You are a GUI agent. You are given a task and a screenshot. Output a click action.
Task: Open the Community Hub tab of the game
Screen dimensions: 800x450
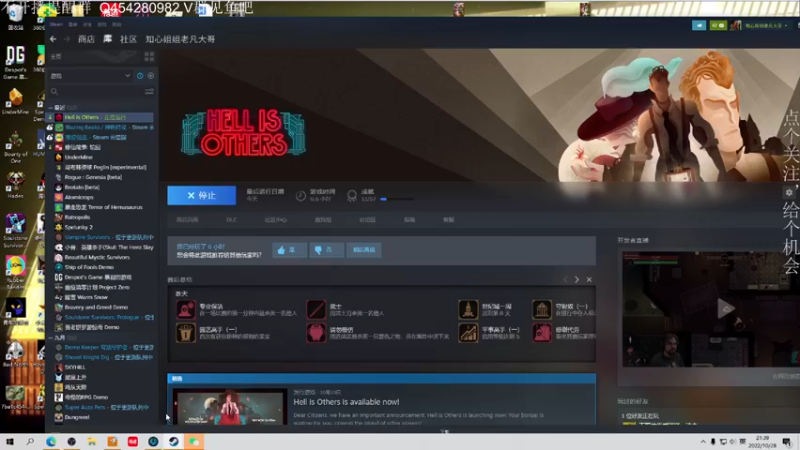(276, 220)
